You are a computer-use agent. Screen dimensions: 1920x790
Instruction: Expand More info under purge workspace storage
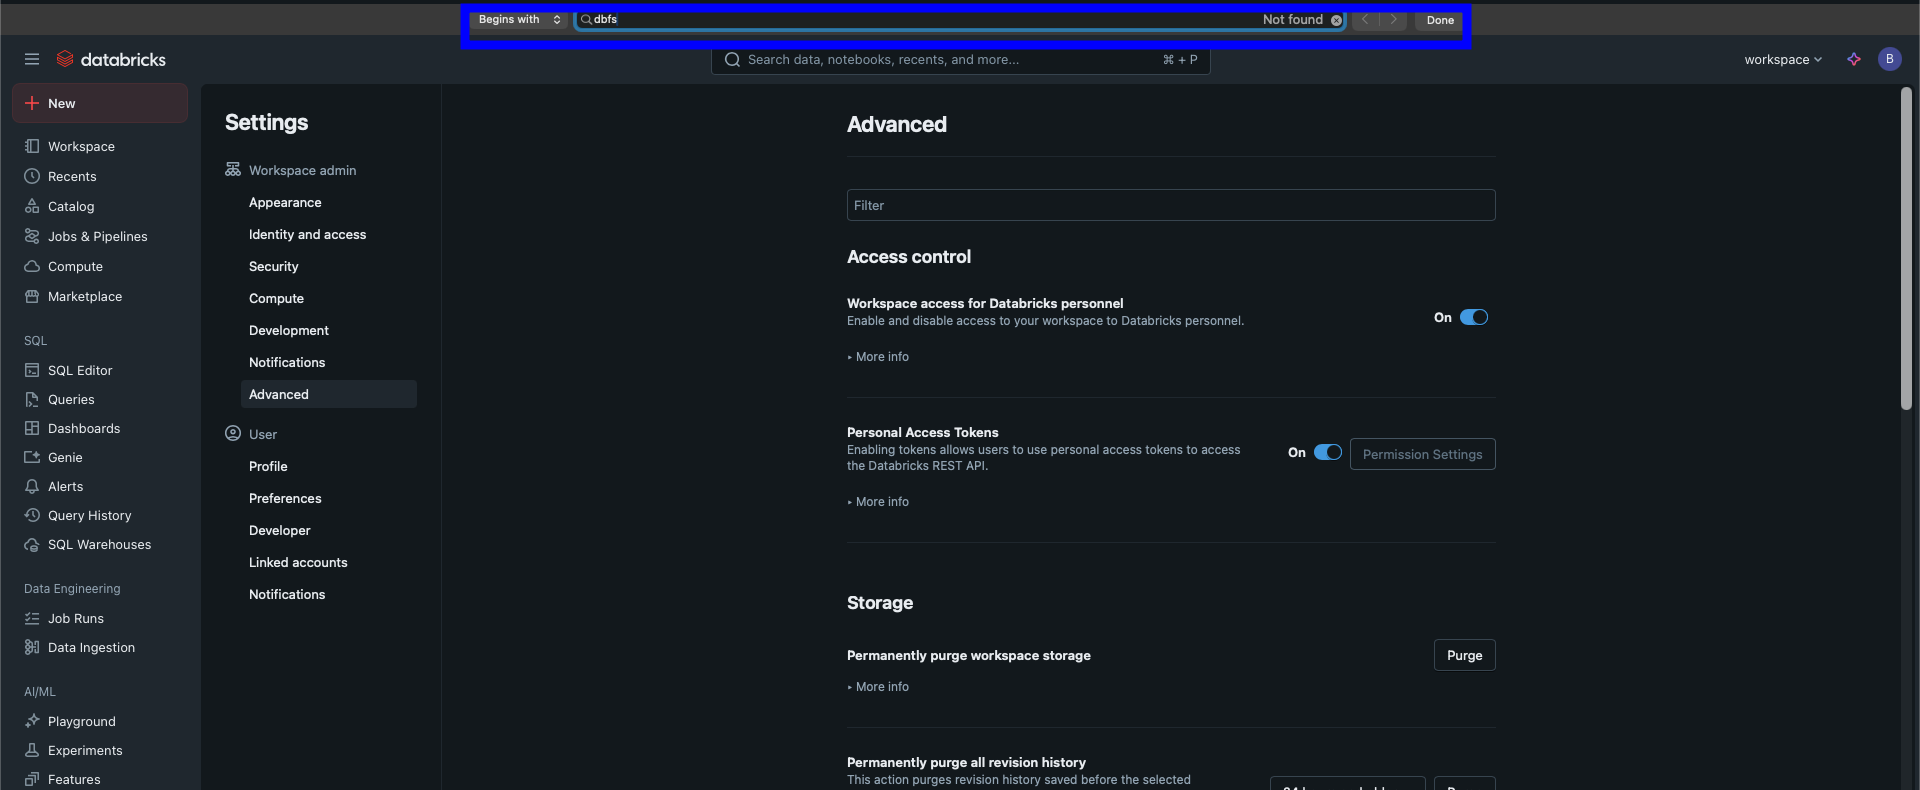click(x=878, y=687)
